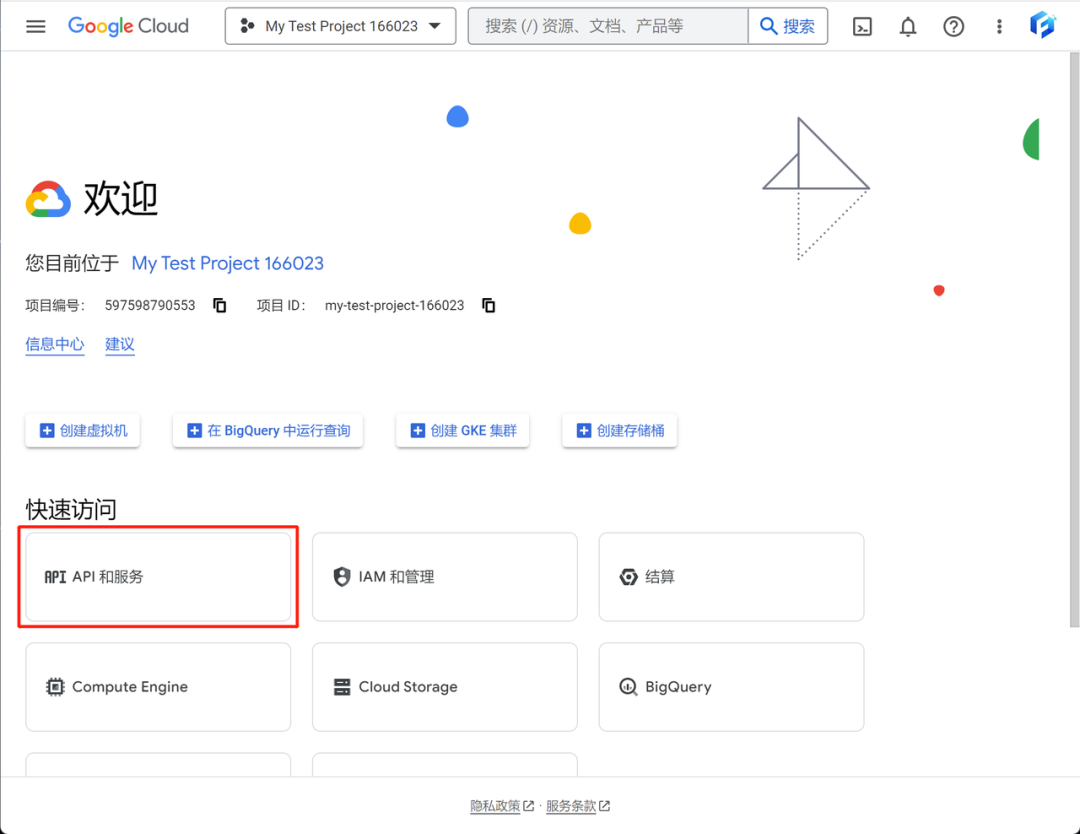Click the Cloud Storage icon
Screen dimensions: 1080x834
coord(342,687)
